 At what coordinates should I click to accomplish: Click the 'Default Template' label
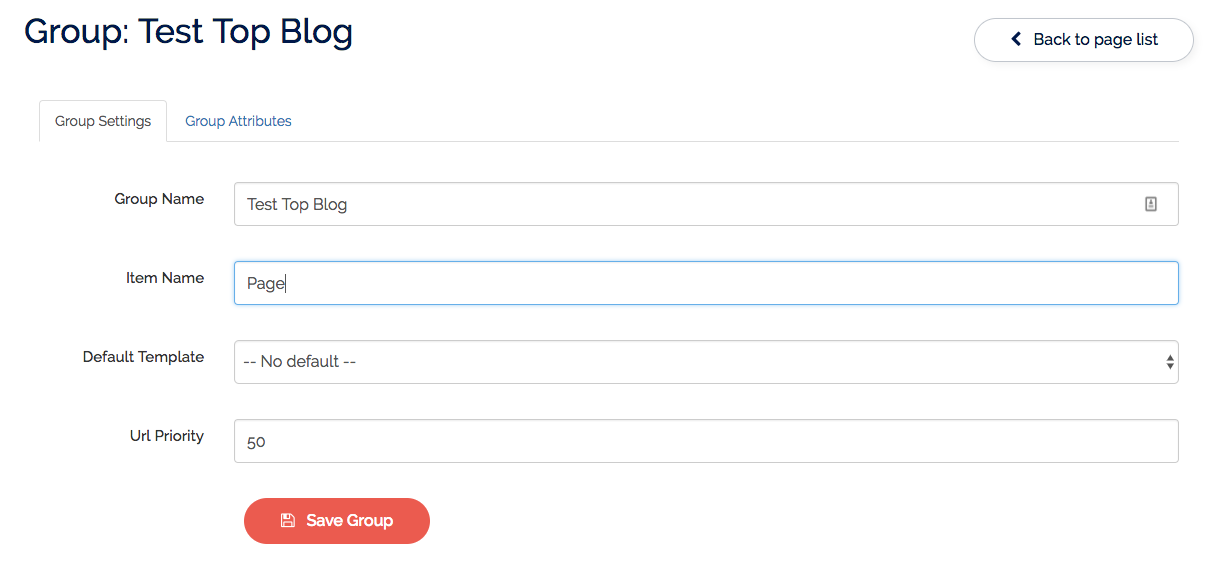[x=143, y=357]
